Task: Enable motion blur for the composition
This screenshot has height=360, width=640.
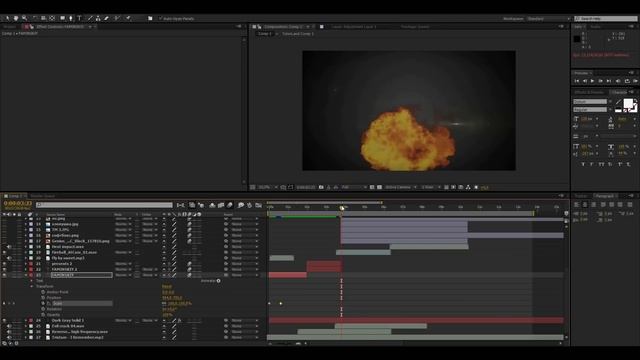Action: click(x=230, y=205)
